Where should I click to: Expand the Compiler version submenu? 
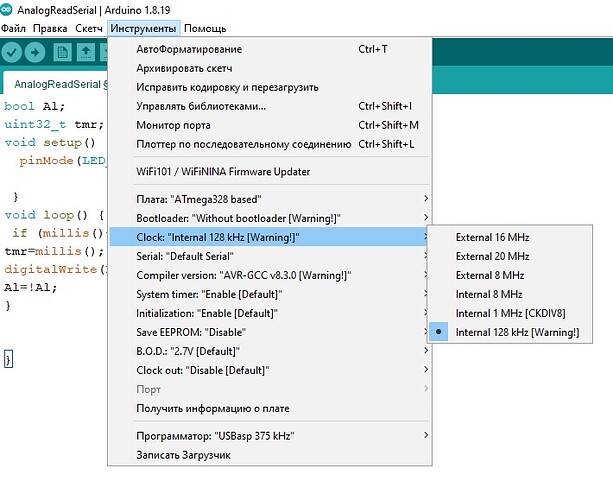click(x=270, y=275)
